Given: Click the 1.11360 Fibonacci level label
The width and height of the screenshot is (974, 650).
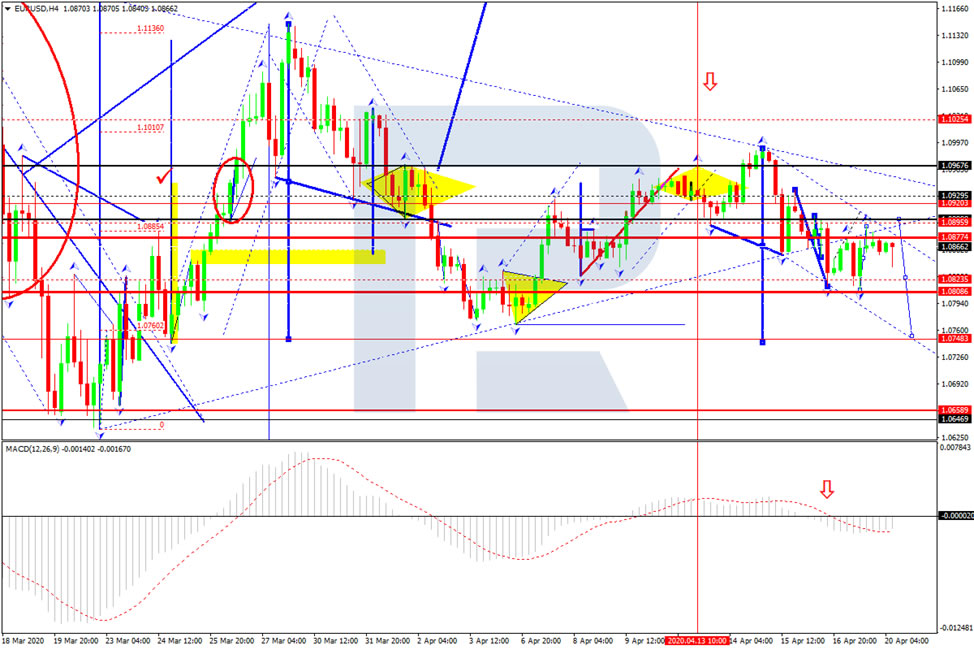Looking at the screenshot, I should point(150,29).
